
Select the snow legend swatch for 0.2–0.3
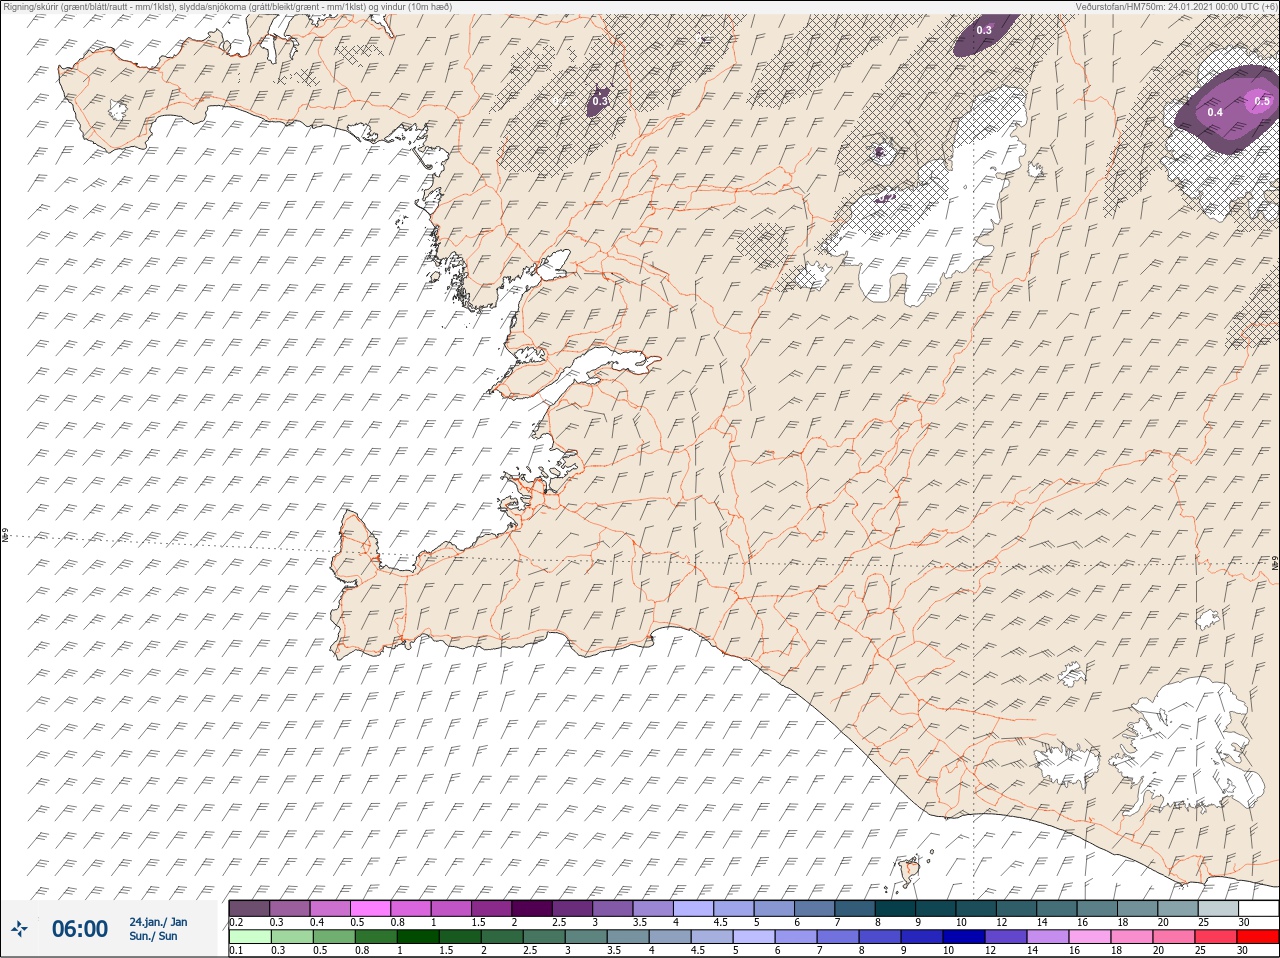pos(249,908)
